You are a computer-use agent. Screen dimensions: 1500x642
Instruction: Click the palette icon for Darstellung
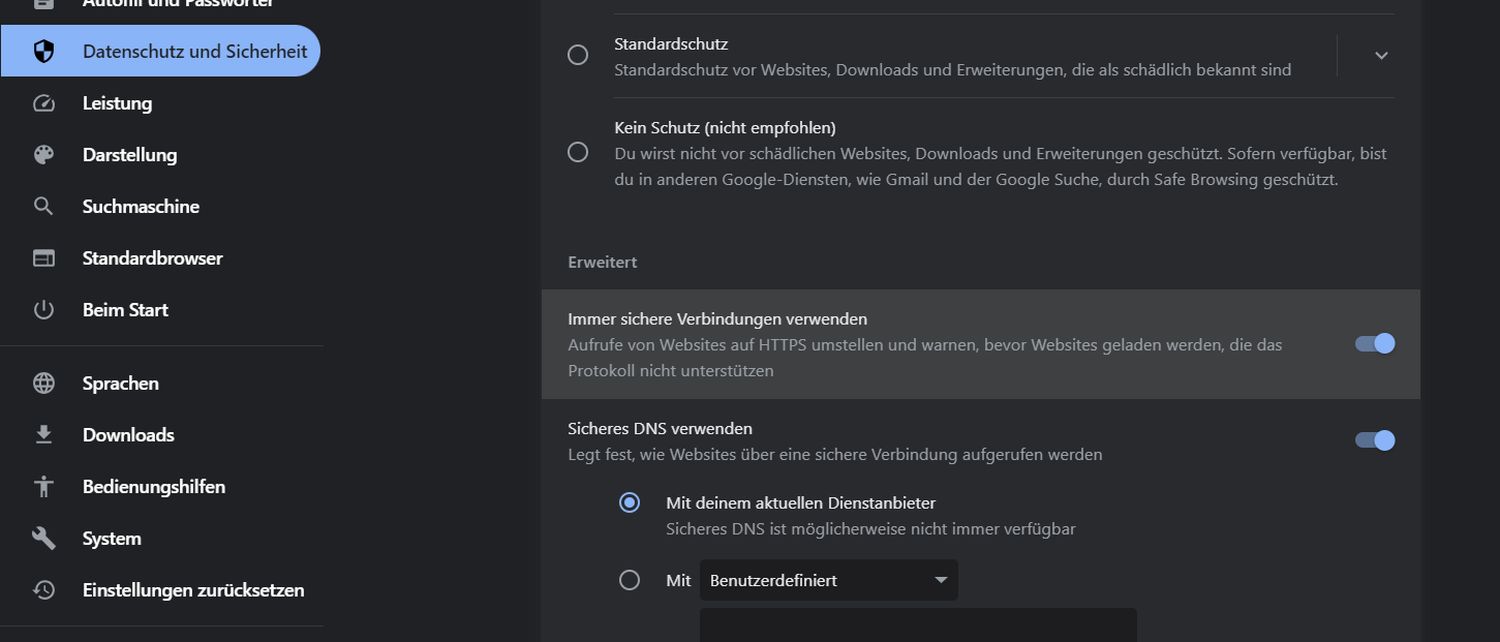44,155
